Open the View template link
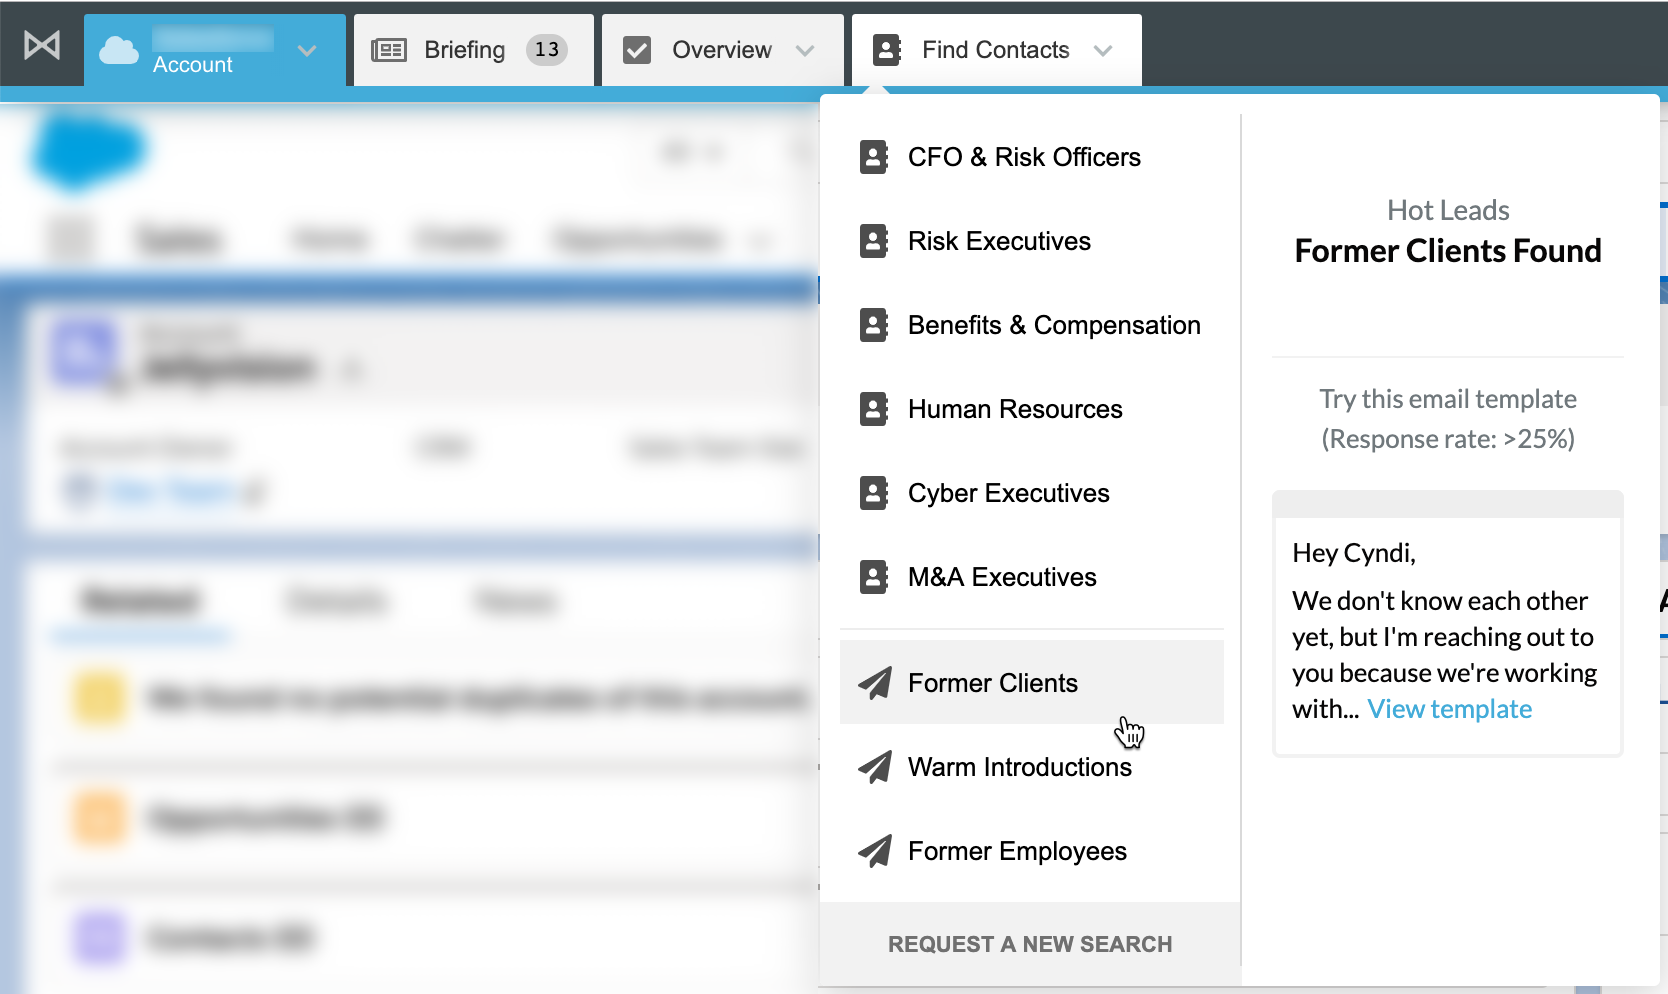Screen dimensions: 1668x994 [x=1449, y=709]
